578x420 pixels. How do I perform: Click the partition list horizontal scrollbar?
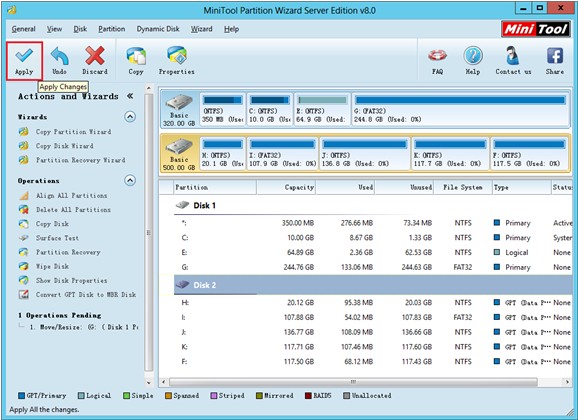pos(352,382)
